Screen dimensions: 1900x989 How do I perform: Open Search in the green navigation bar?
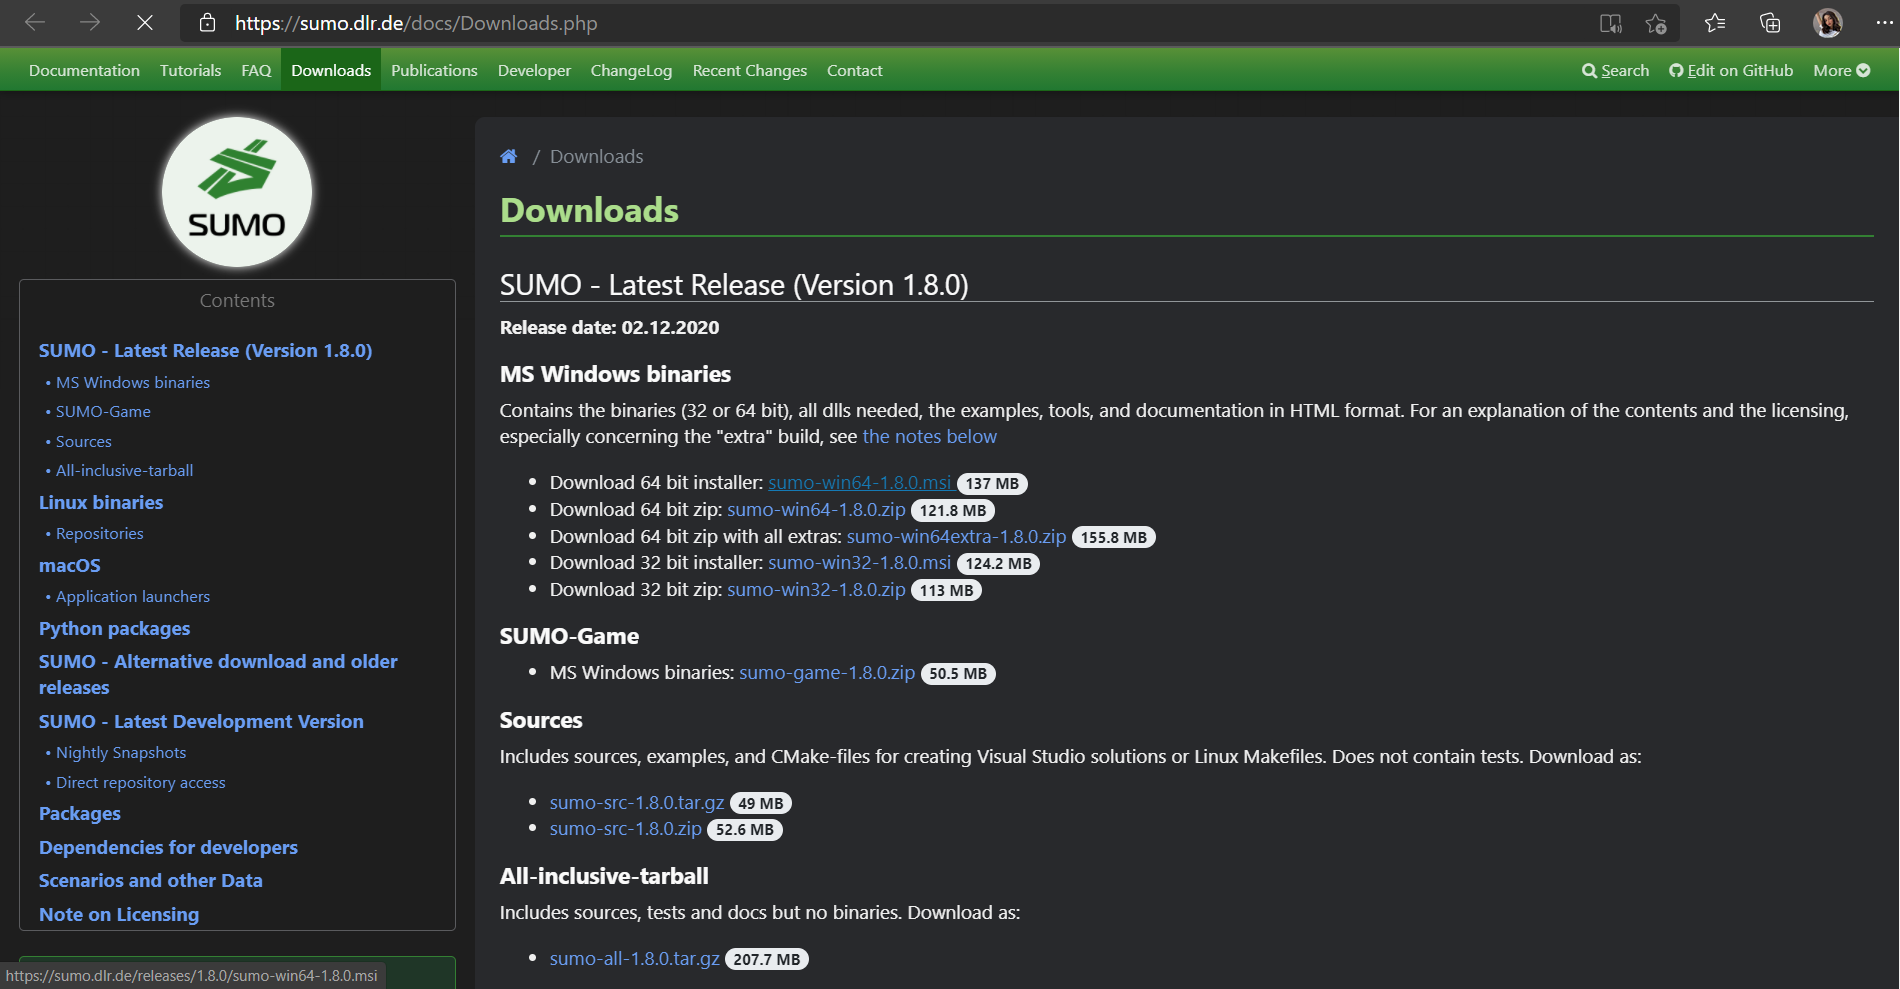[x=1615, y=70]
